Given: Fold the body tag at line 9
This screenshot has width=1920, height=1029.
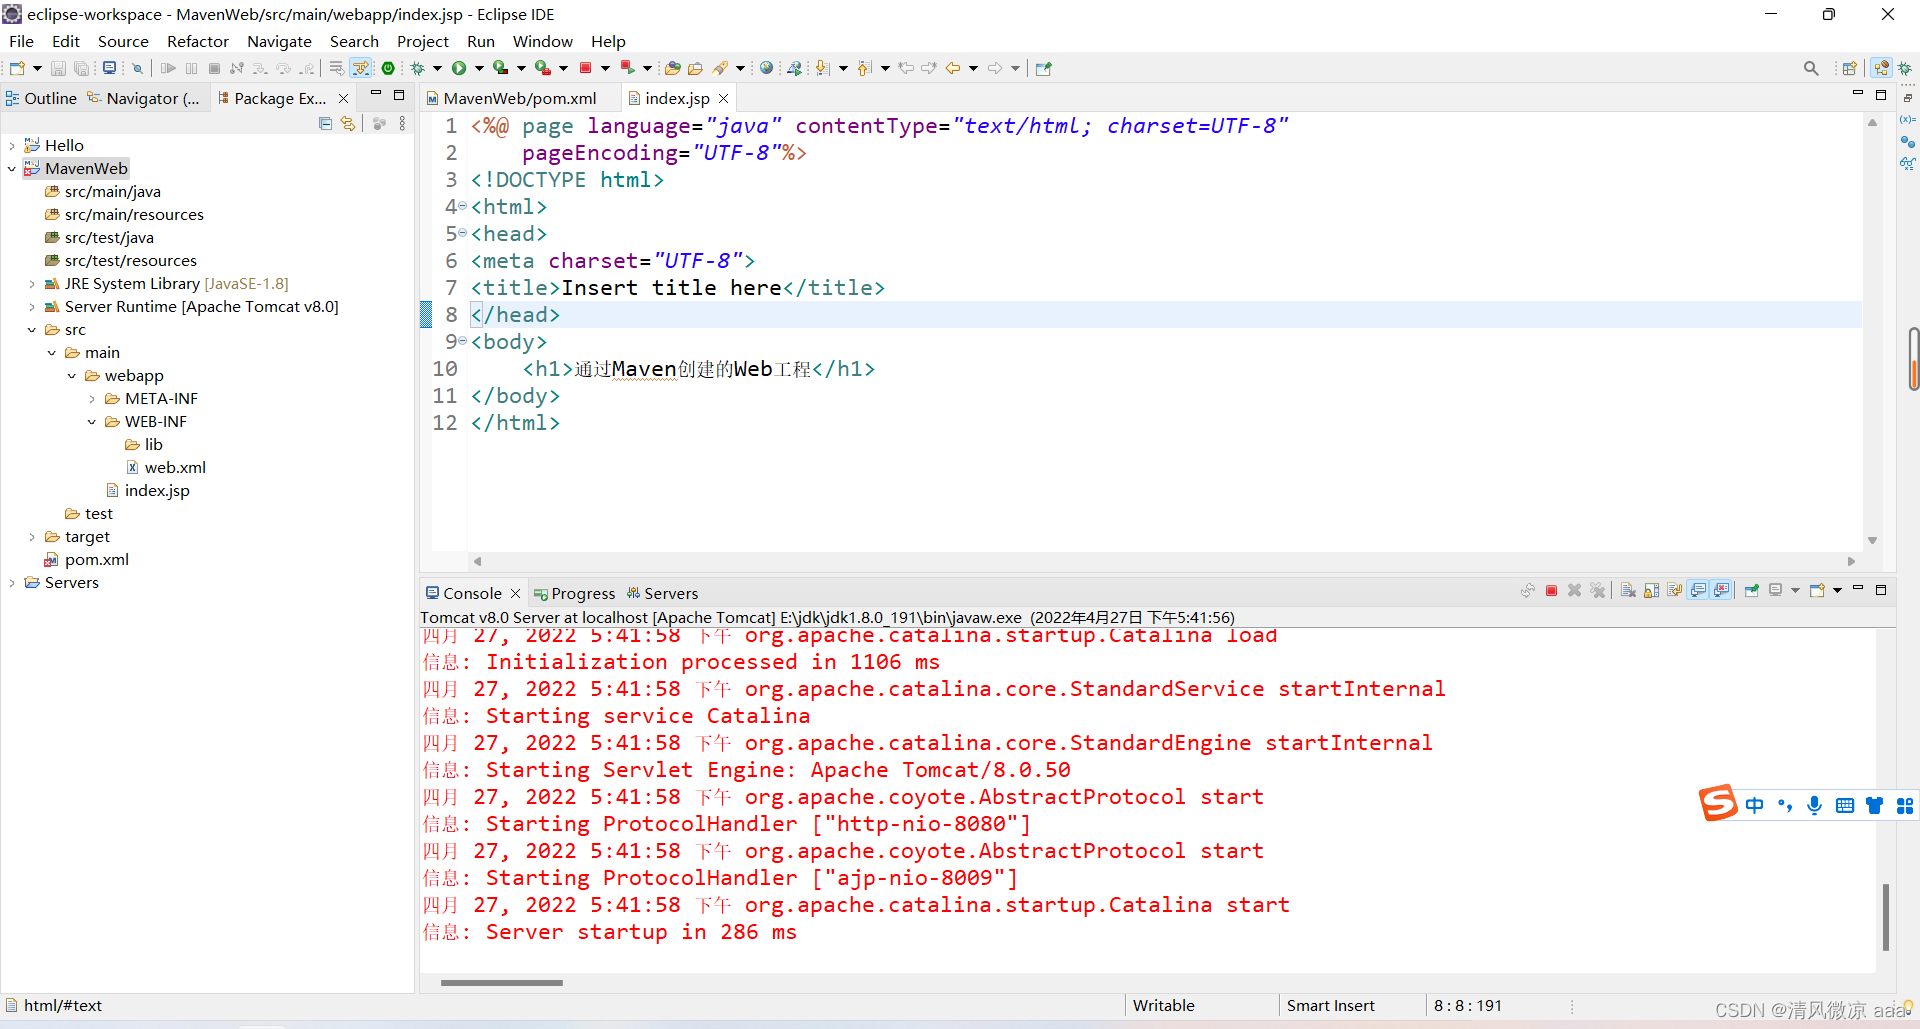Looking at the screenshot, I should tap(463, 341).
